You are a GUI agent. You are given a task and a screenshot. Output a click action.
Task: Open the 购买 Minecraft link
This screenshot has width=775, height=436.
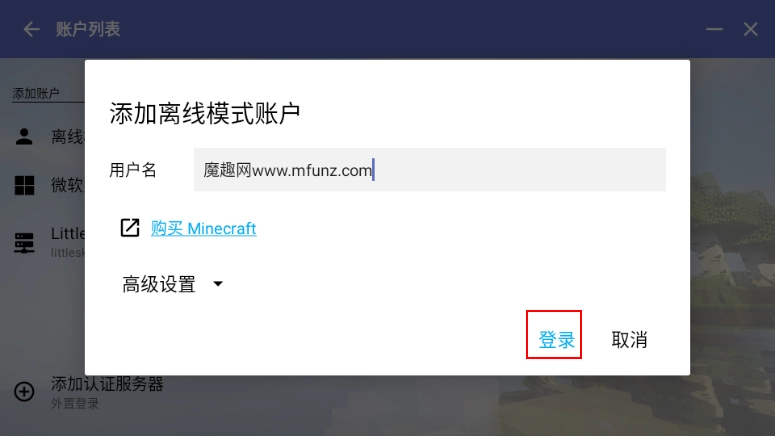pyautogui.click(x=203, y=228)
